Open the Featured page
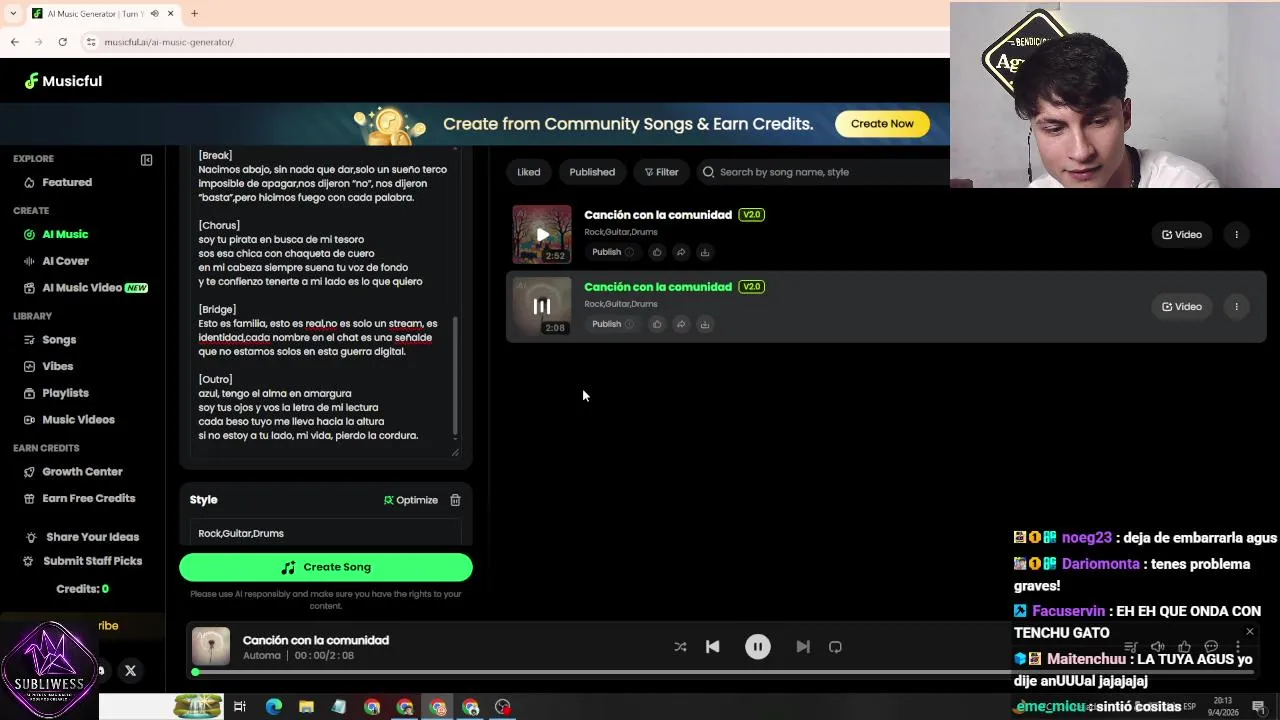Viewport: 1280px width, 720px height. point(67,182)
